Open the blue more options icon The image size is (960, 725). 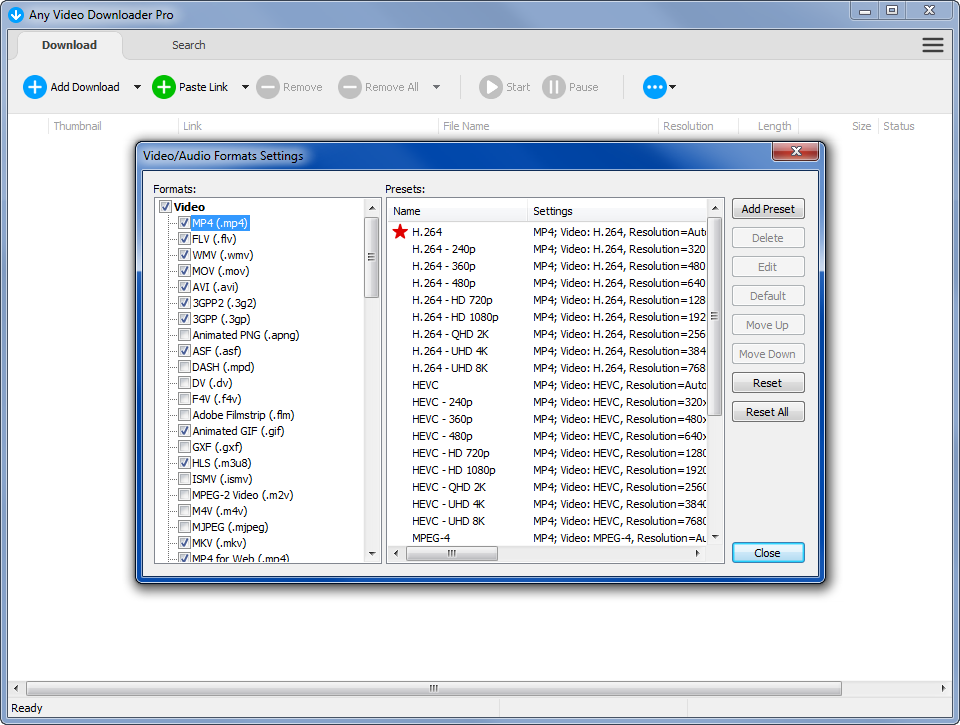coord(654,87)
